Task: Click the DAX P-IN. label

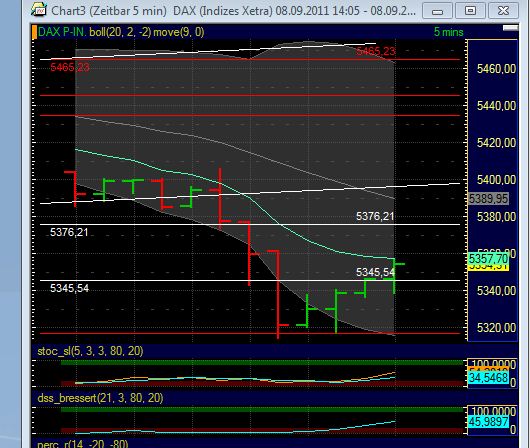Action: coord(62,32)
